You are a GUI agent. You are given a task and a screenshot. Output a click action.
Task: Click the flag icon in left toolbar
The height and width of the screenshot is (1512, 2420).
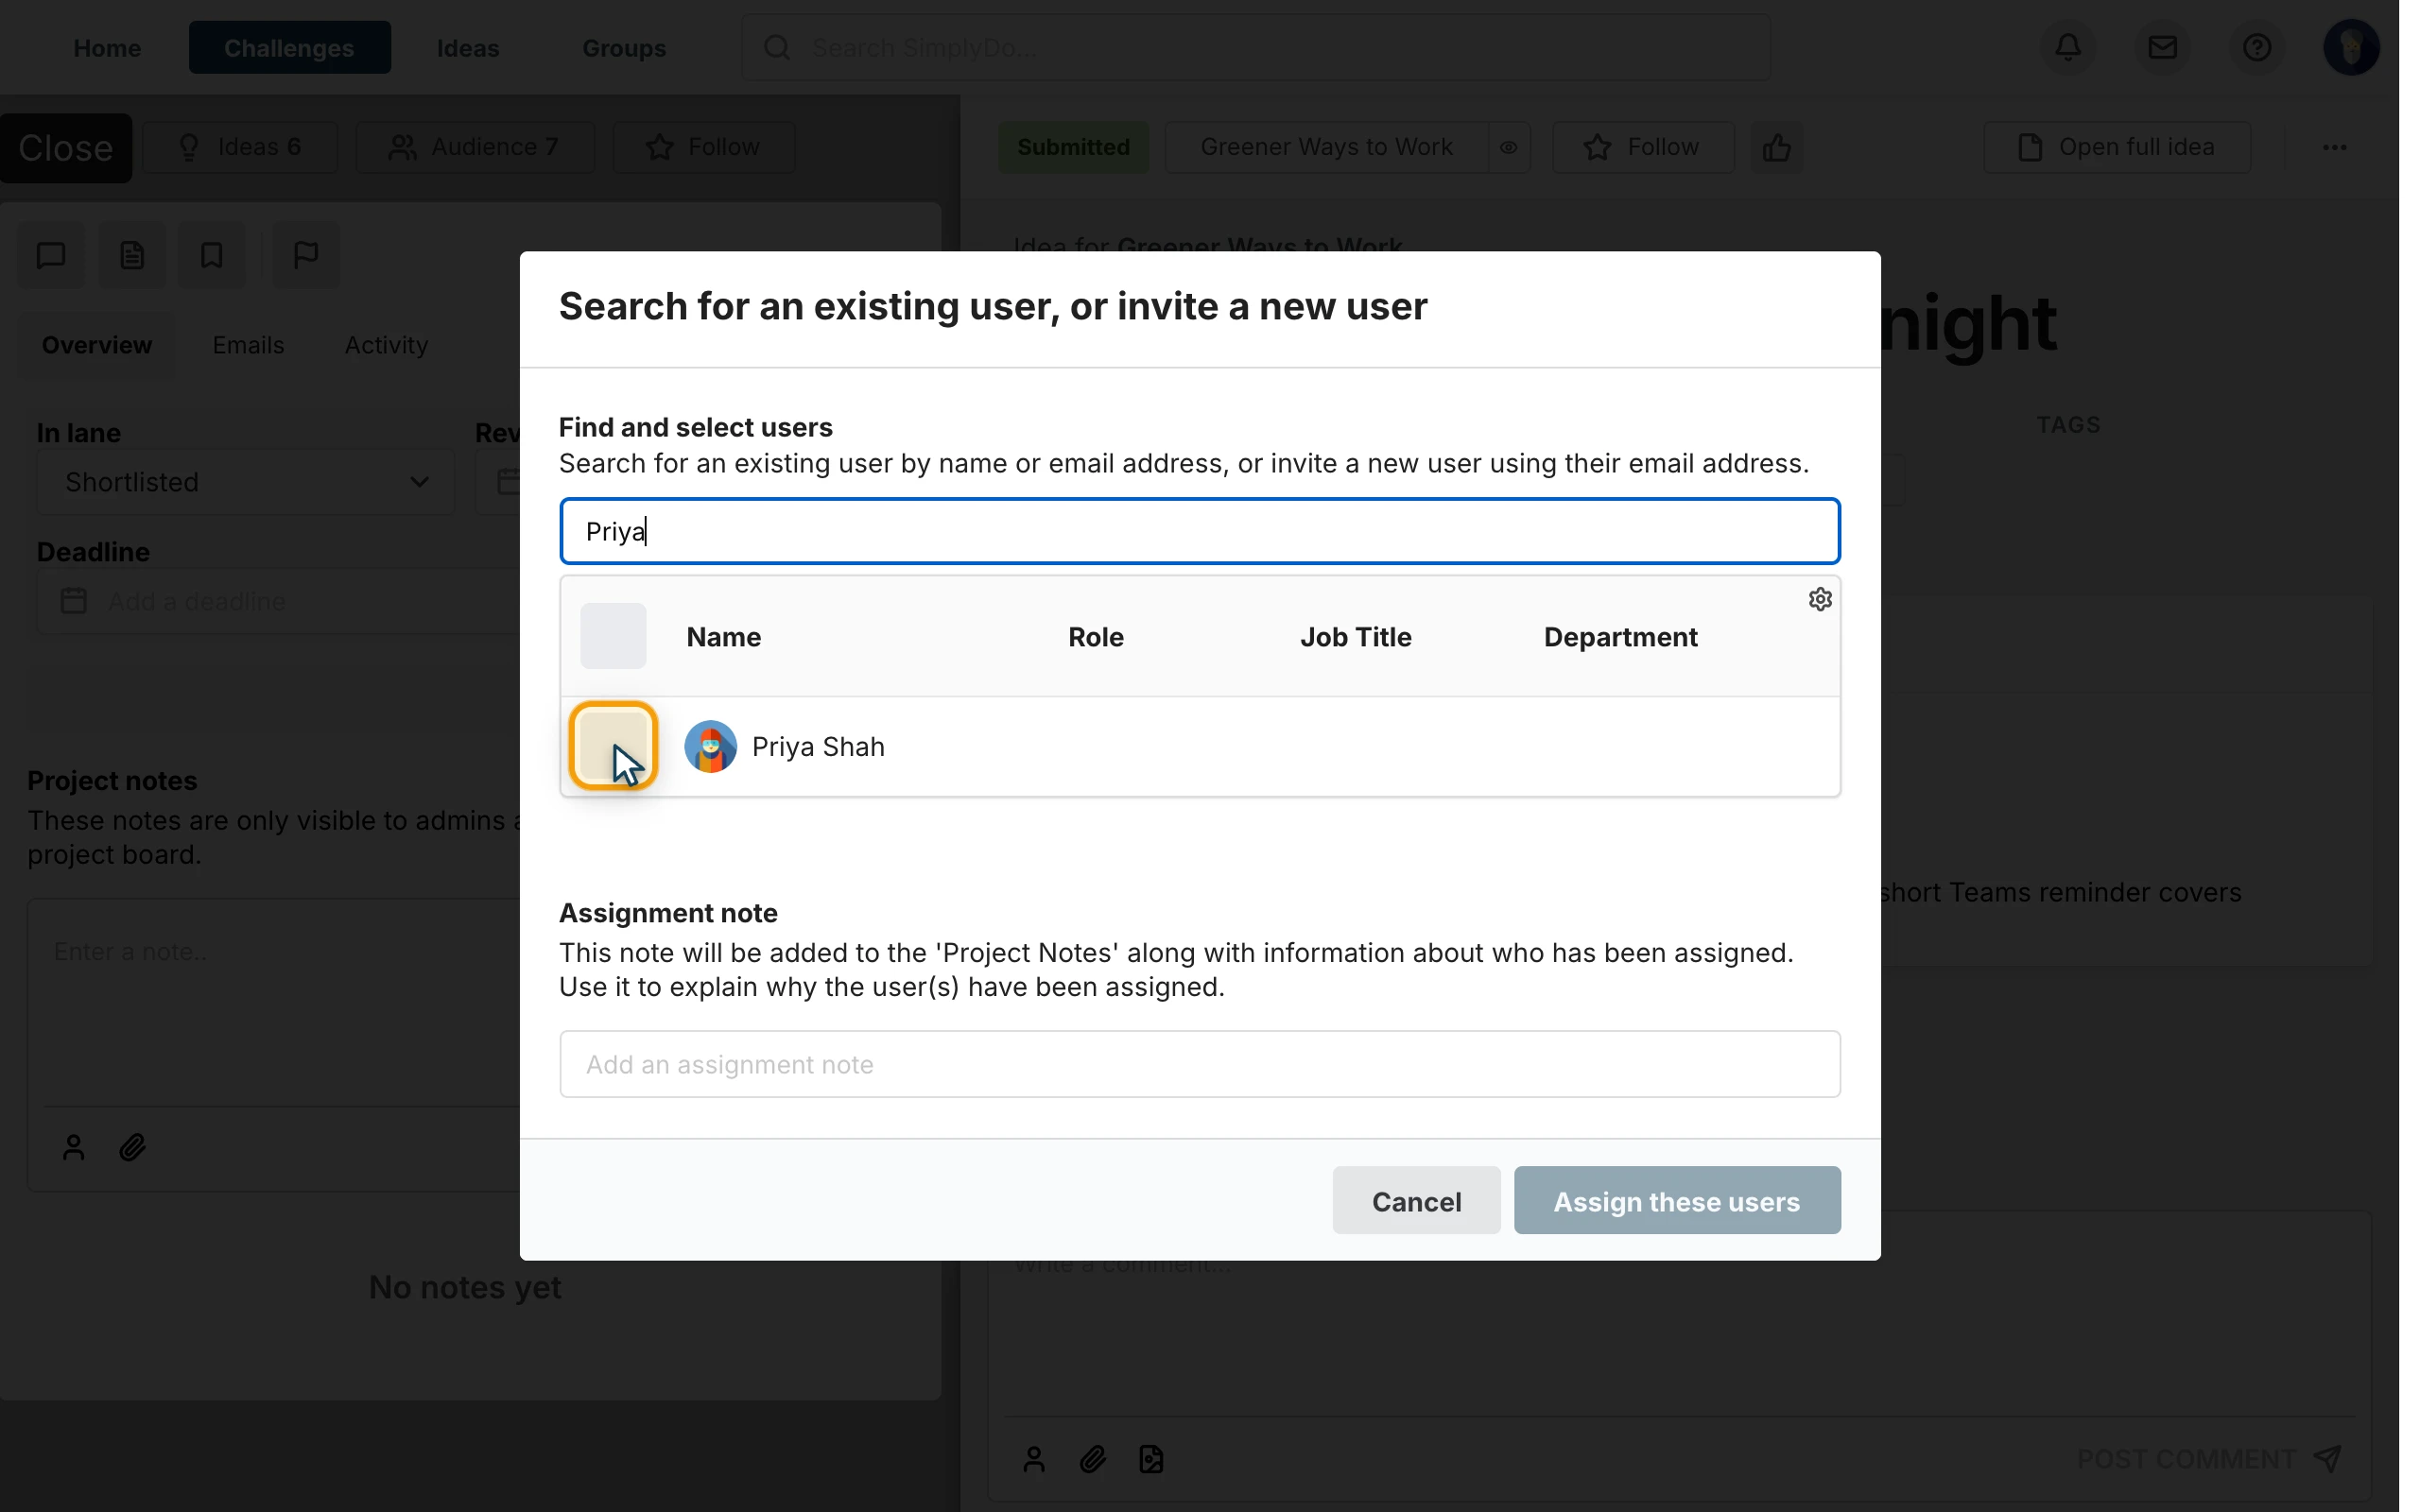coord(306,255)
